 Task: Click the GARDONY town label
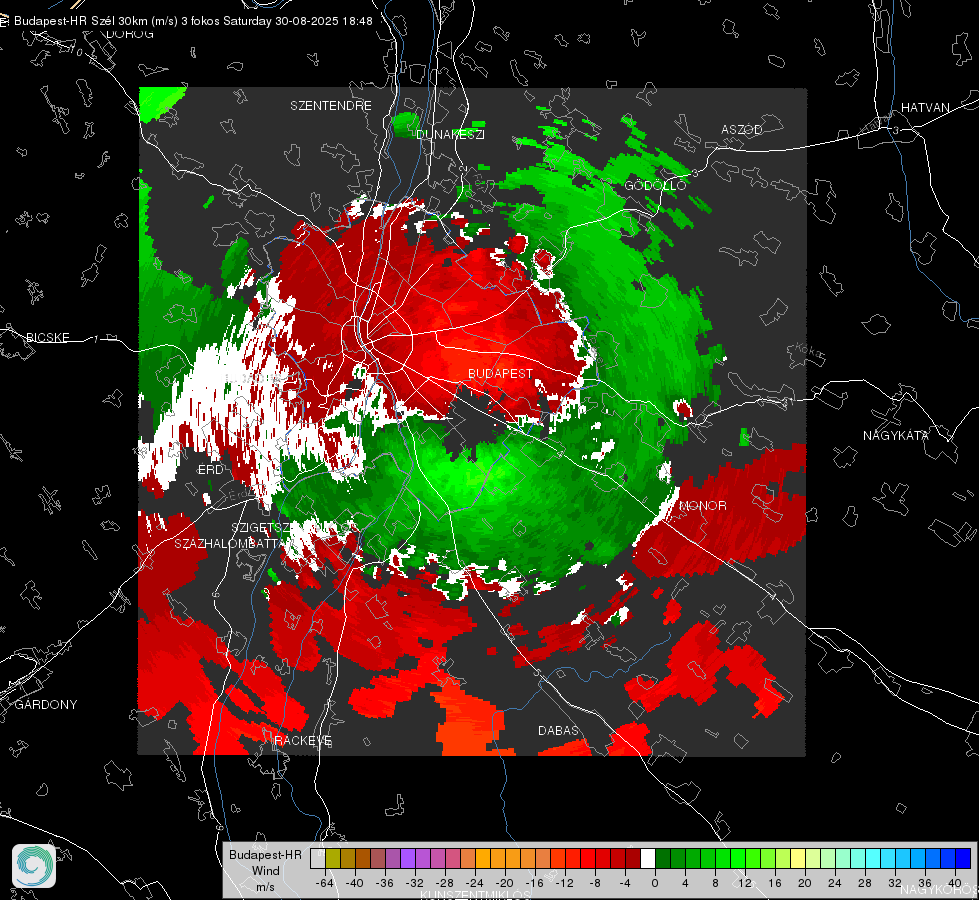pos(46,705)
